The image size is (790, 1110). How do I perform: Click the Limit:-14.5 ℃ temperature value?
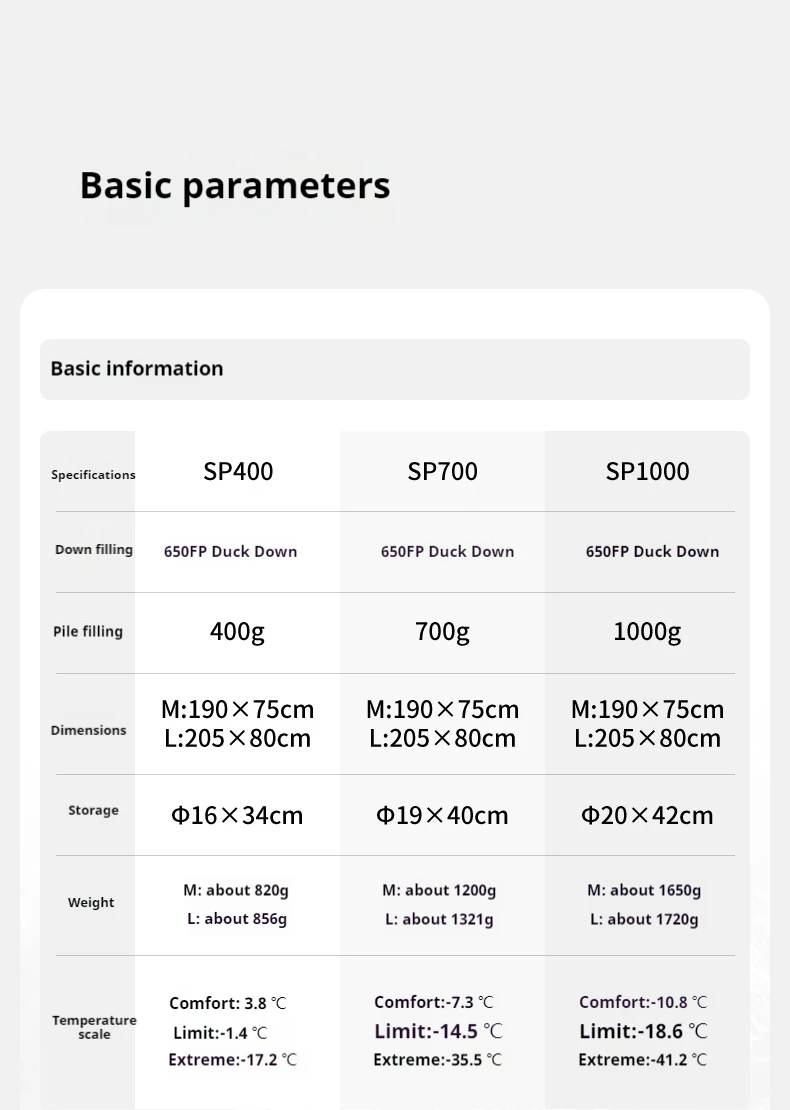[x=439, y=1031]
